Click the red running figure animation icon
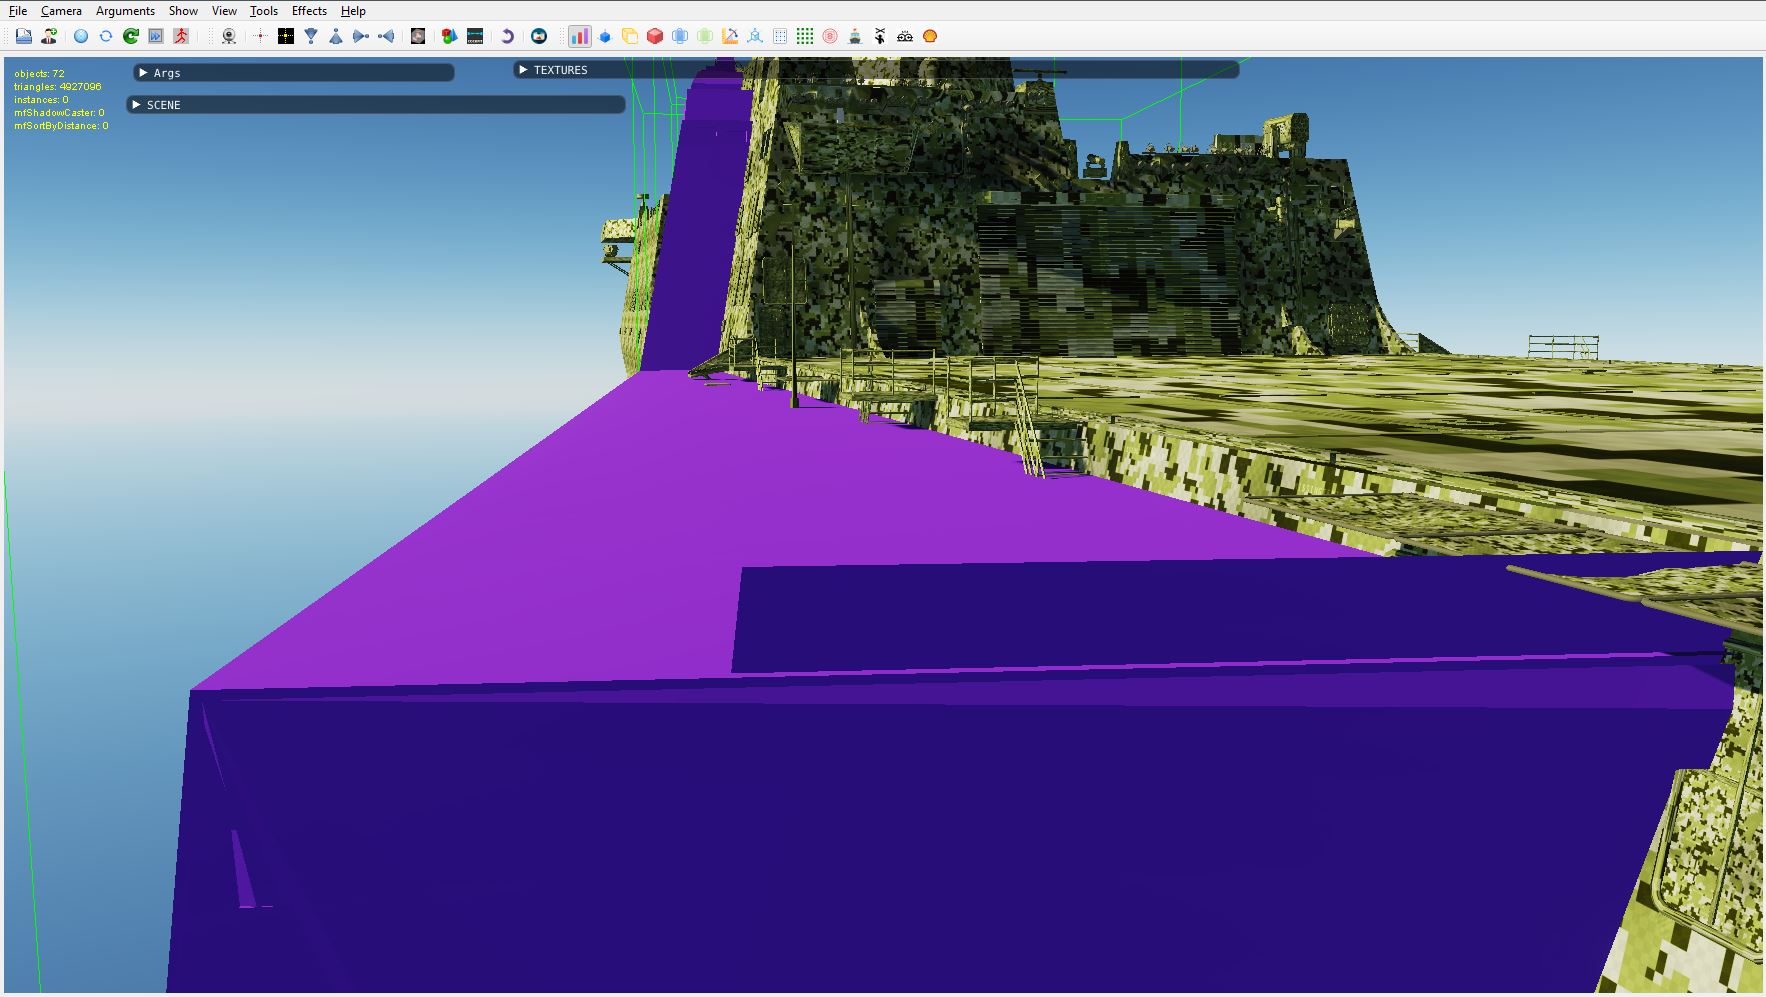1766x997 pixels. 181,36
